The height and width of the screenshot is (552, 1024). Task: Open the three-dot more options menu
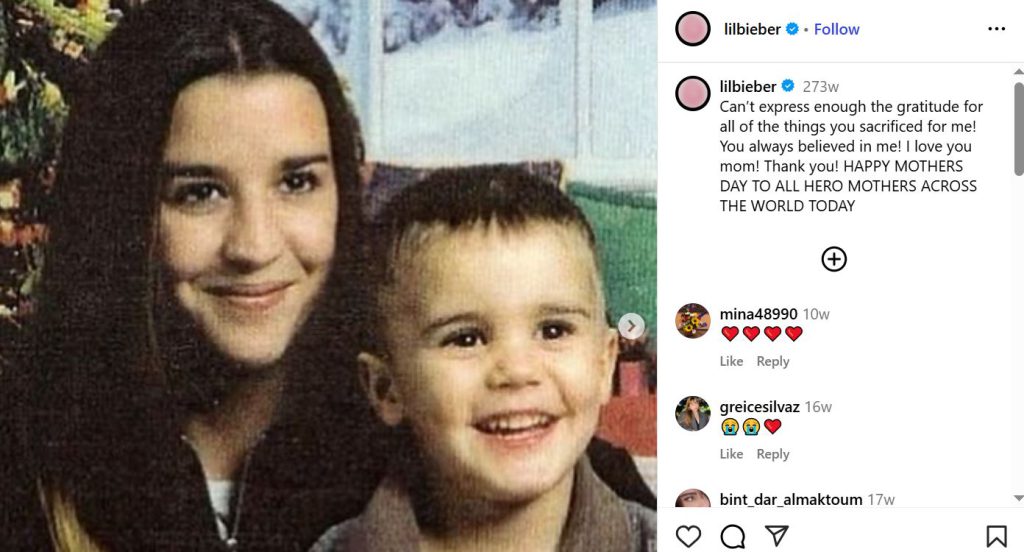[997, 29]
